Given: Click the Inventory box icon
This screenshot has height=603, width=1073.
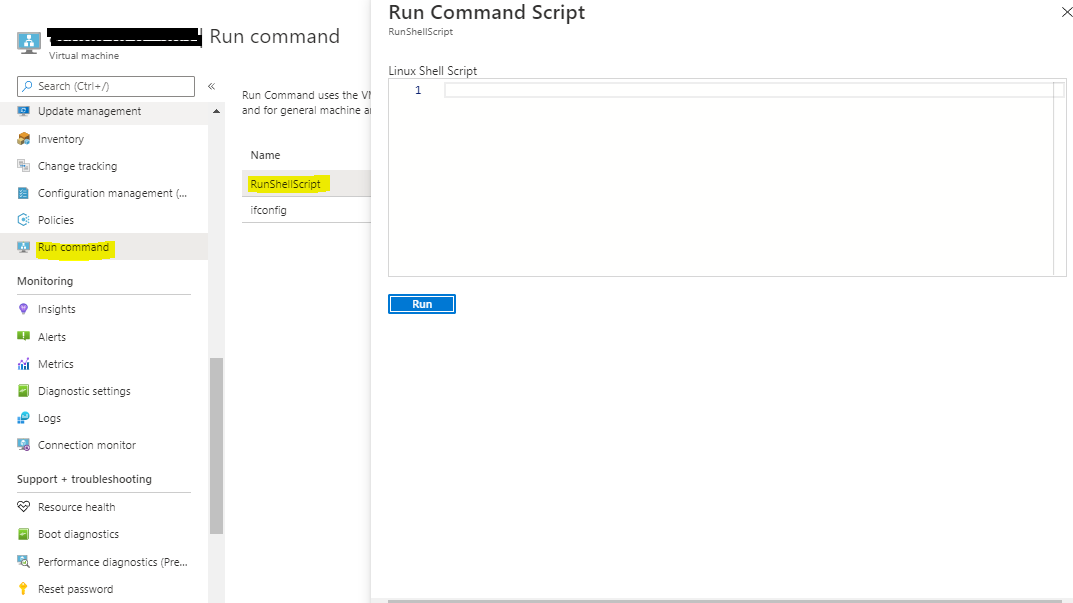Looking at the screenshot, I should (x=24, y=139).
